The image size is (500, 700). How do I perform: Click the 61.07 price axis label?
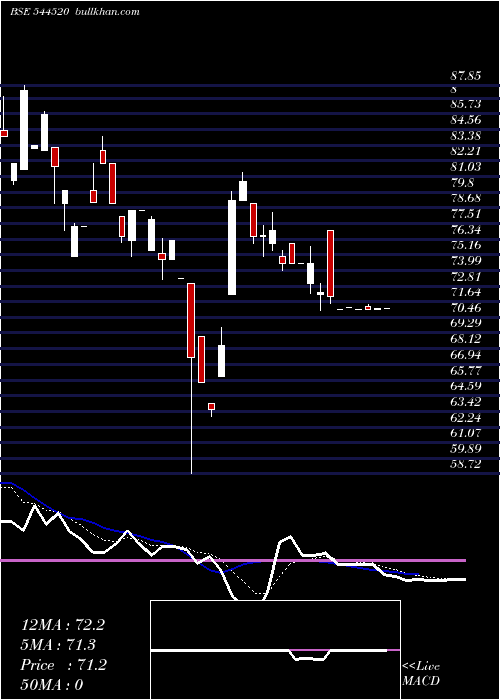466,433
